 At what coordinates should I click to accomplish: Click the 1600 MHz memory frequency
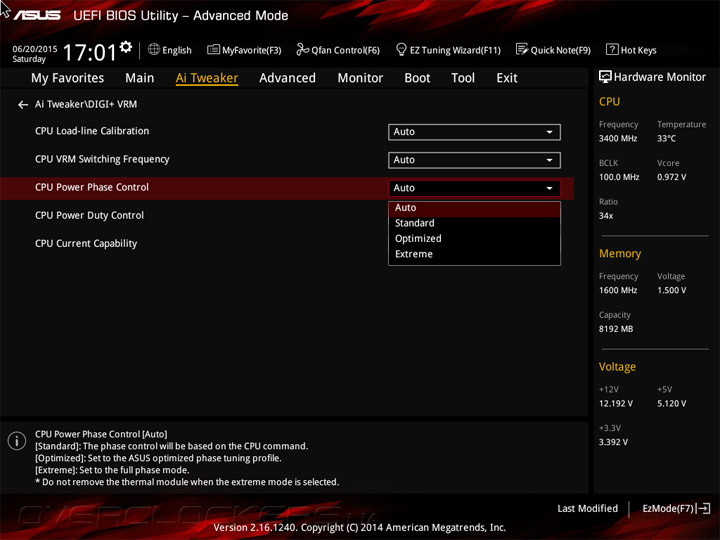coord(618,291)
